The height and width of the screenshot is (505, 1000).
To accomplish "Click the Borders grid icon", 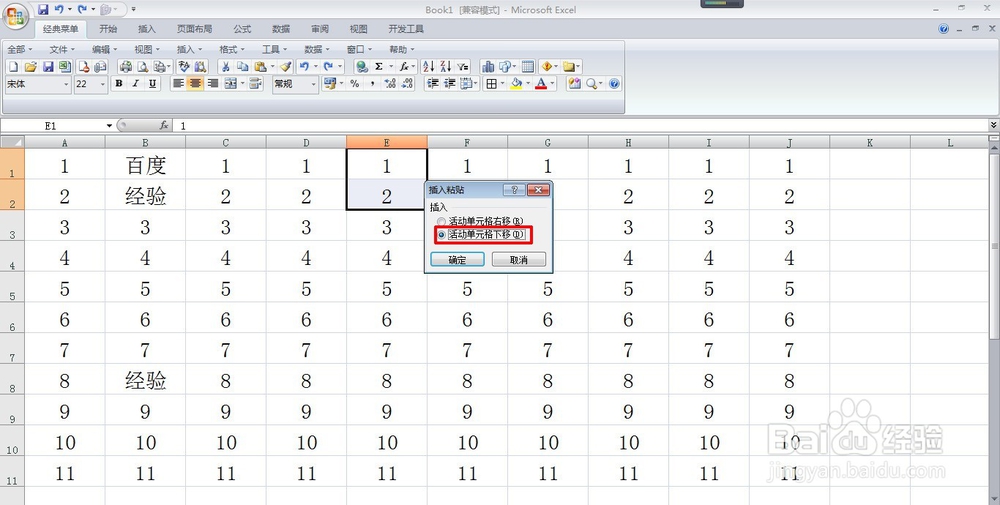I will [491, 84].
